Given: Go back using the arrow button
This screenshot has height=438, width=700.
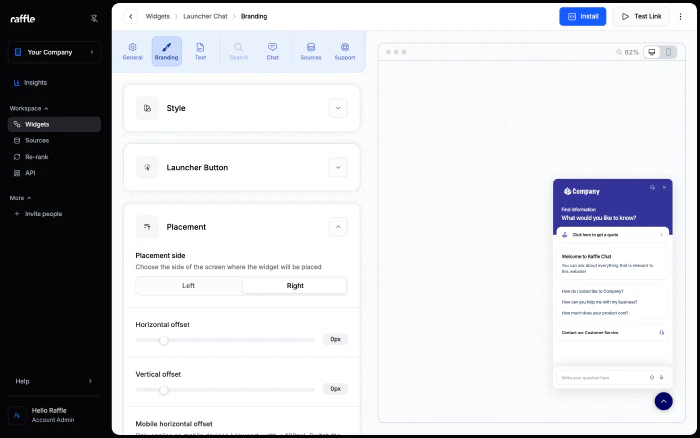Looking at the screenshot, I should [130, 17].
